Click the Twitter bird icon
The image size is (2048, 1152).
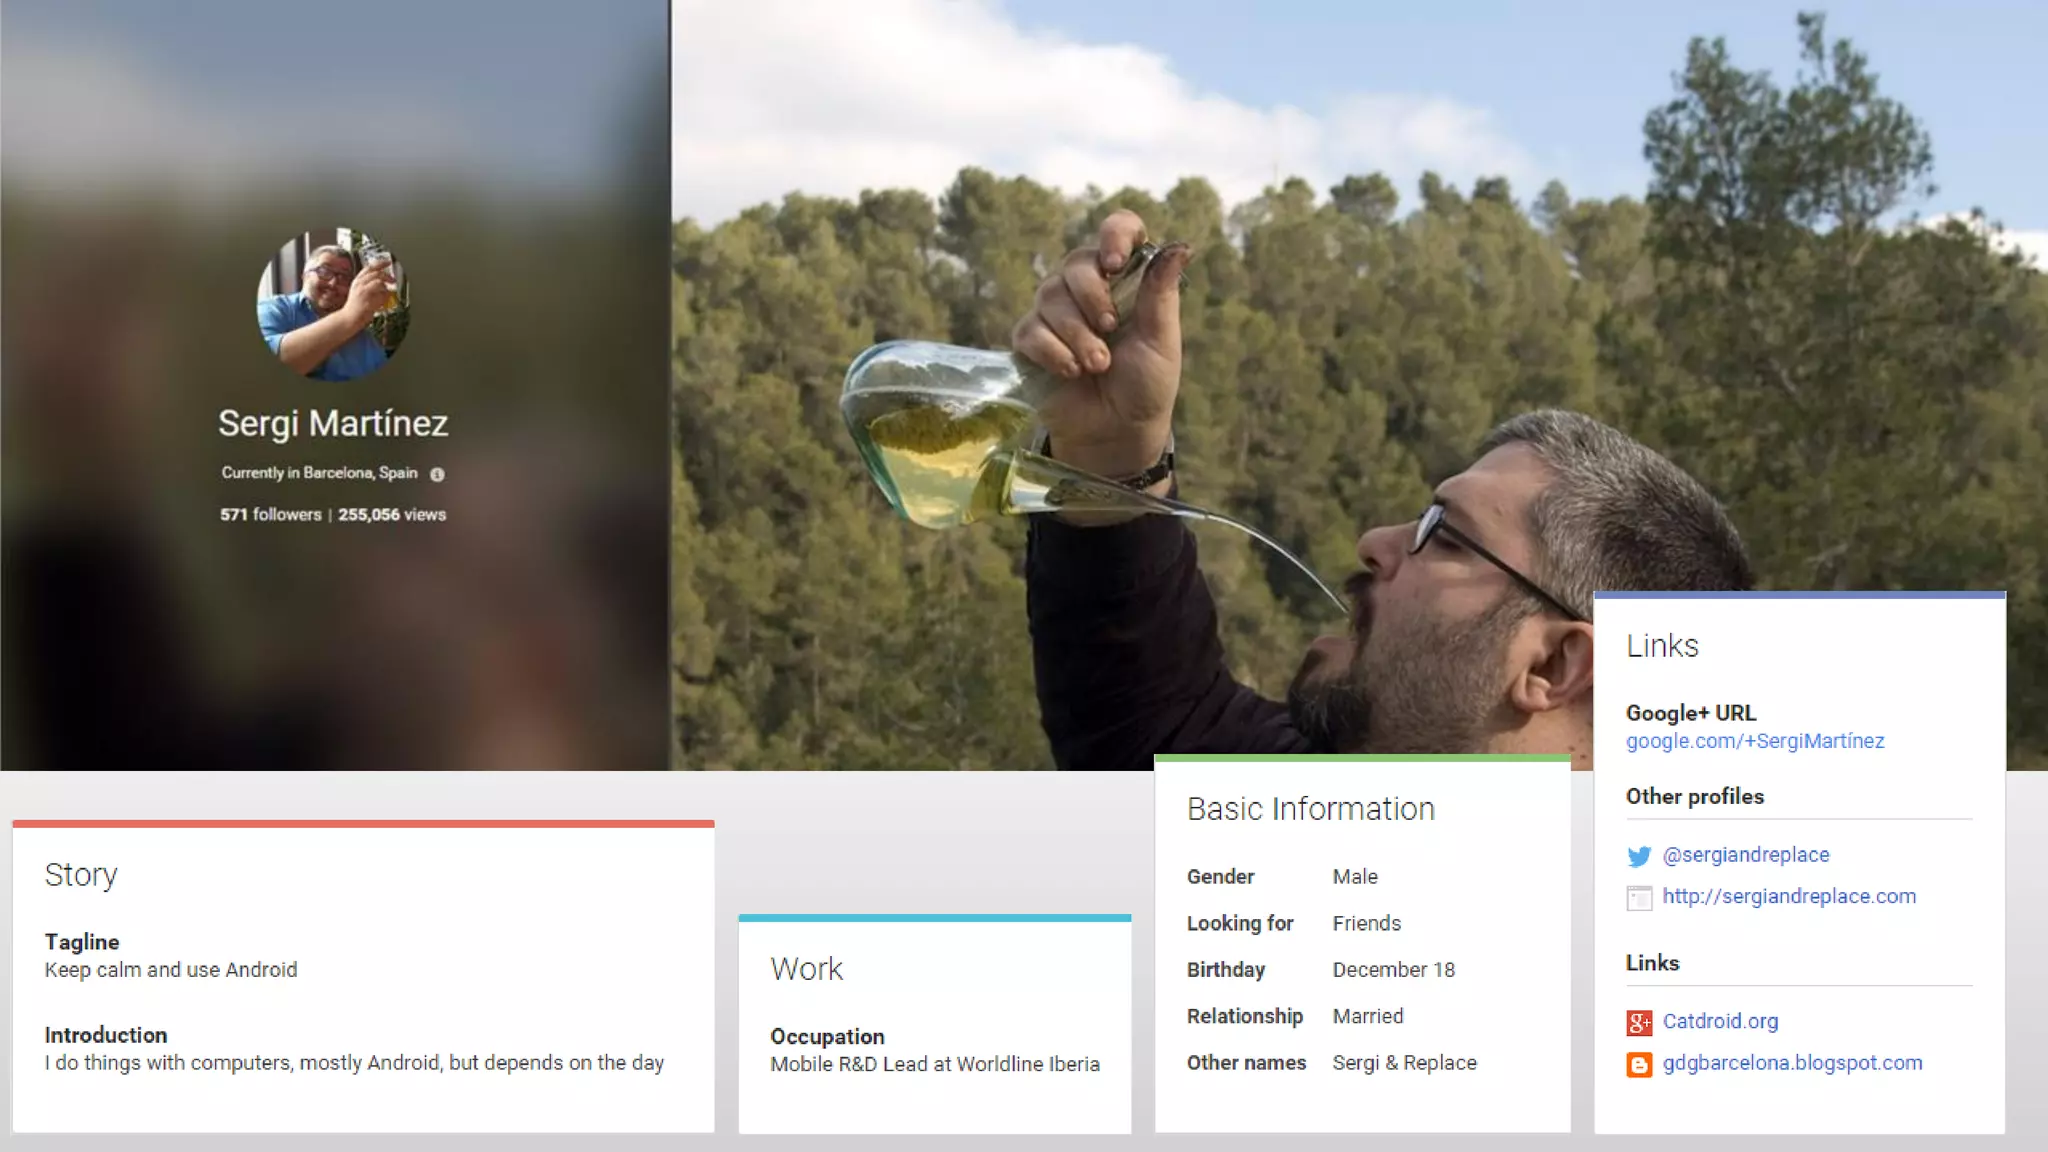pos(1639,856)
